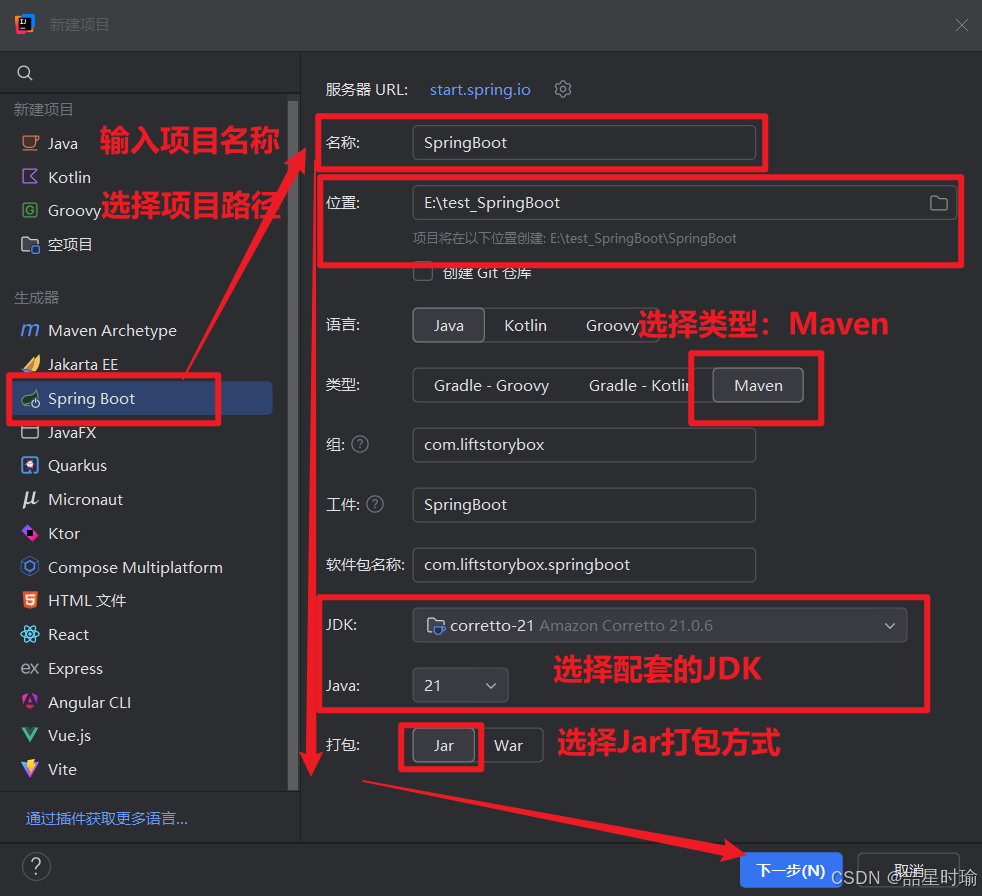Select the Vite lightning icon
Image resolution: width=982 pixels, height=896 pixels.
point(30,769)
